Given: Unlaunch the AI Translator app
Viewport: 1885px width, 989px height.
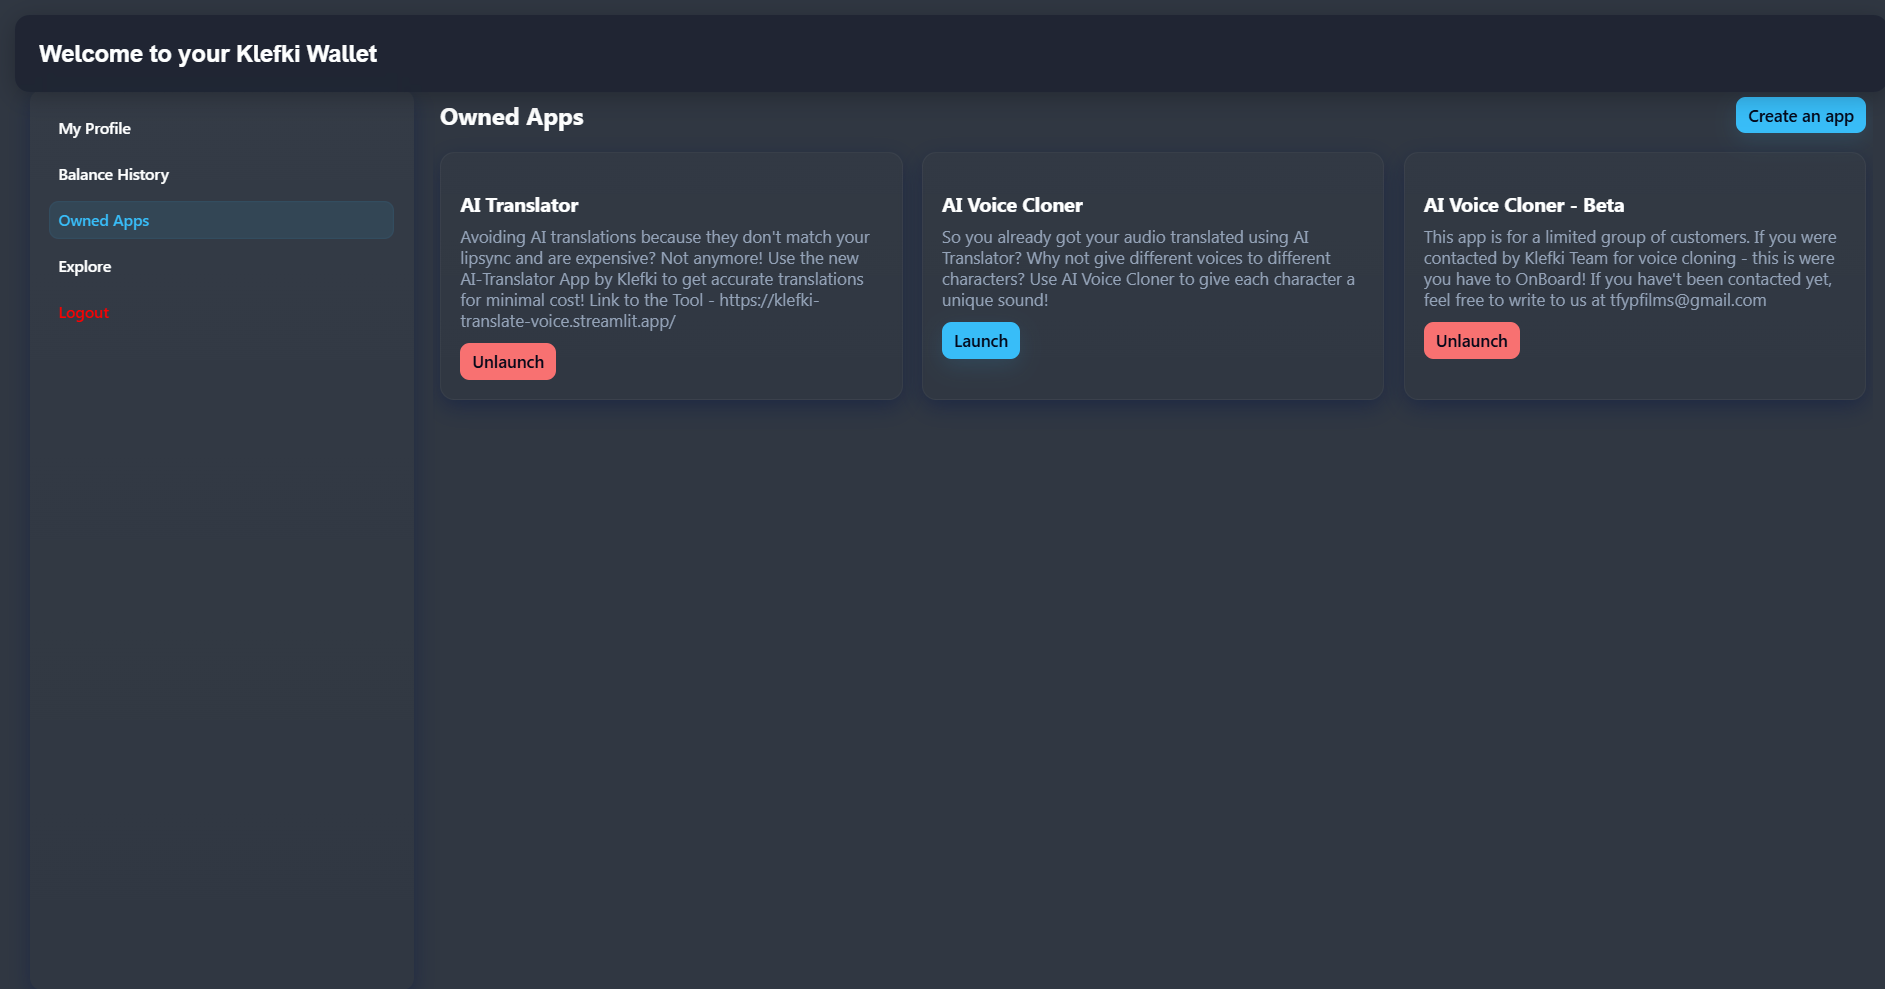Looking at the screenshot, I should click(508, 362).
